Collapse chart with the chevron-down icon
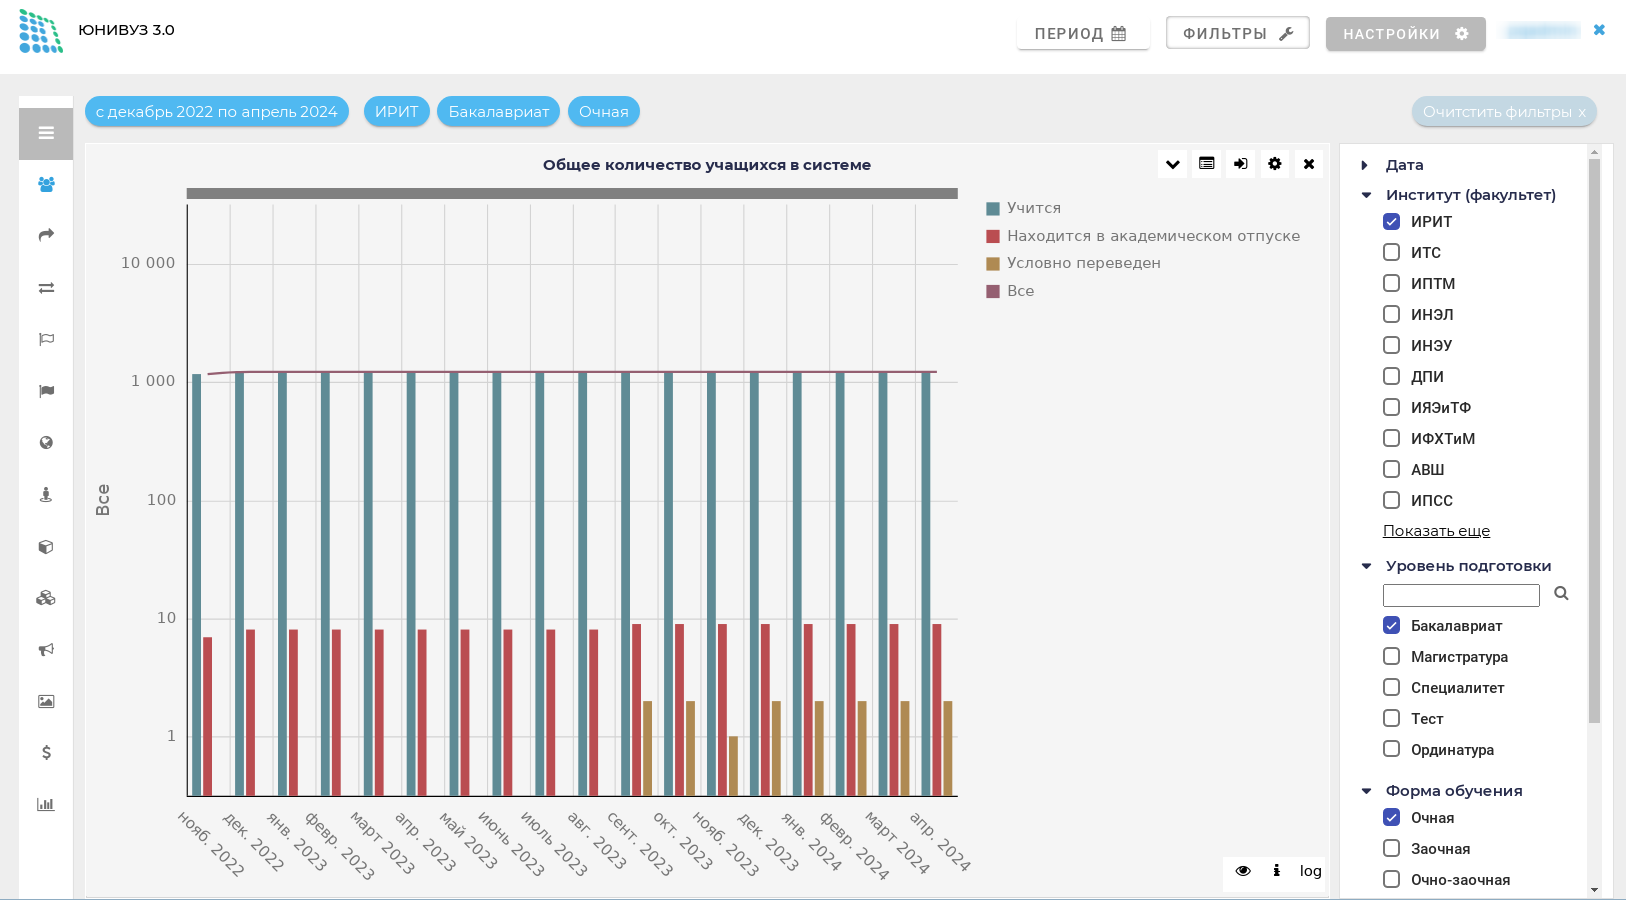The image size is (1626, 900). pos(1173,164)
